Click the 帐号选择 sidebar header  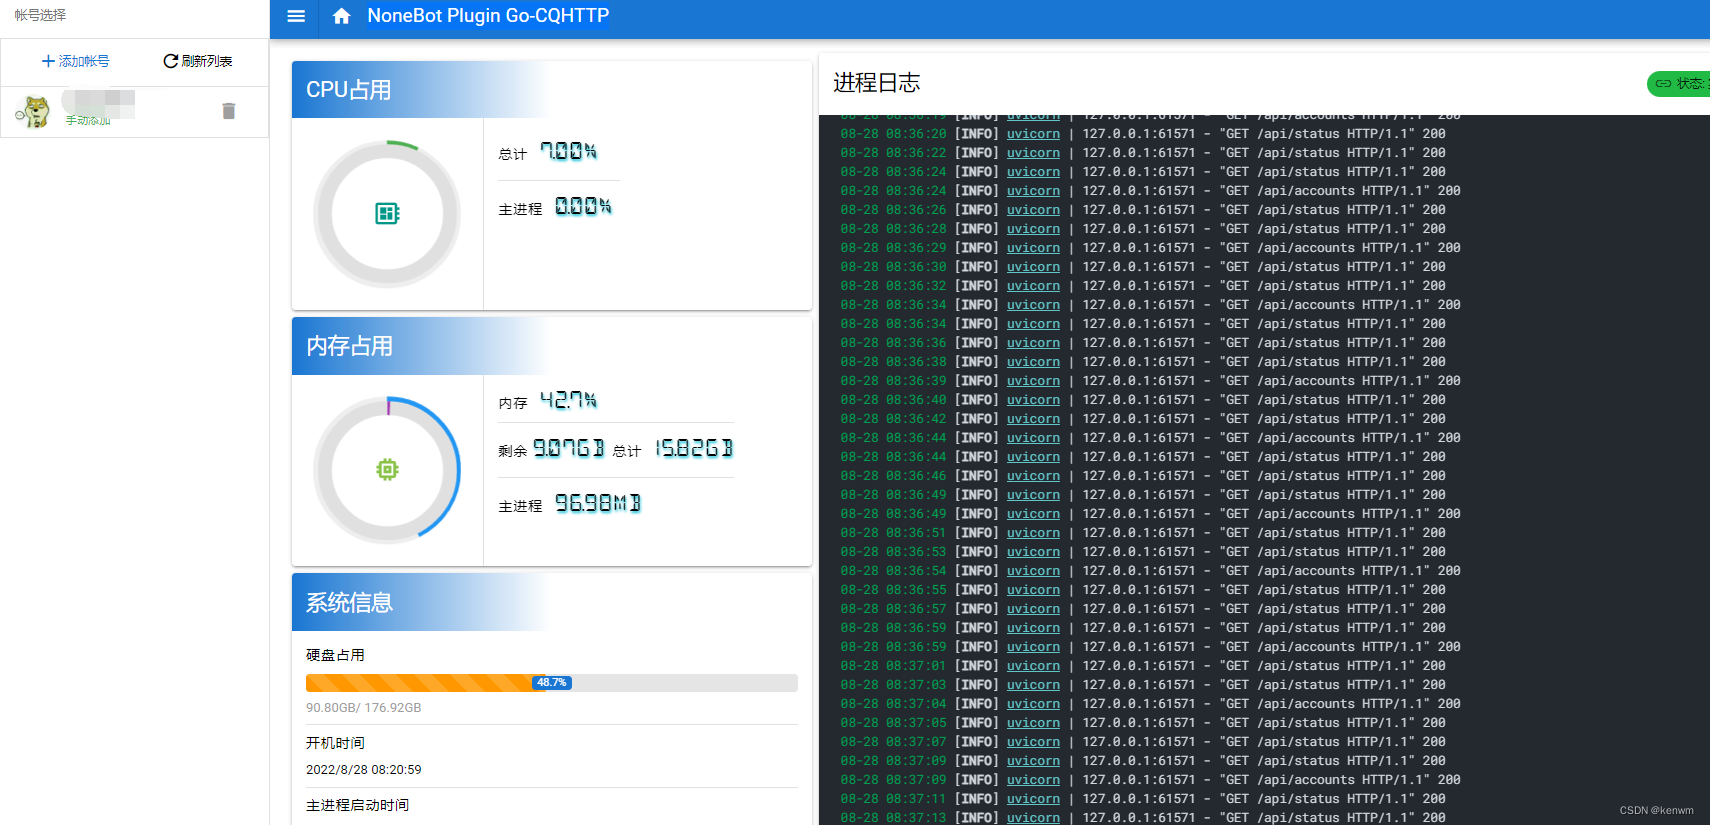[40, 15]
